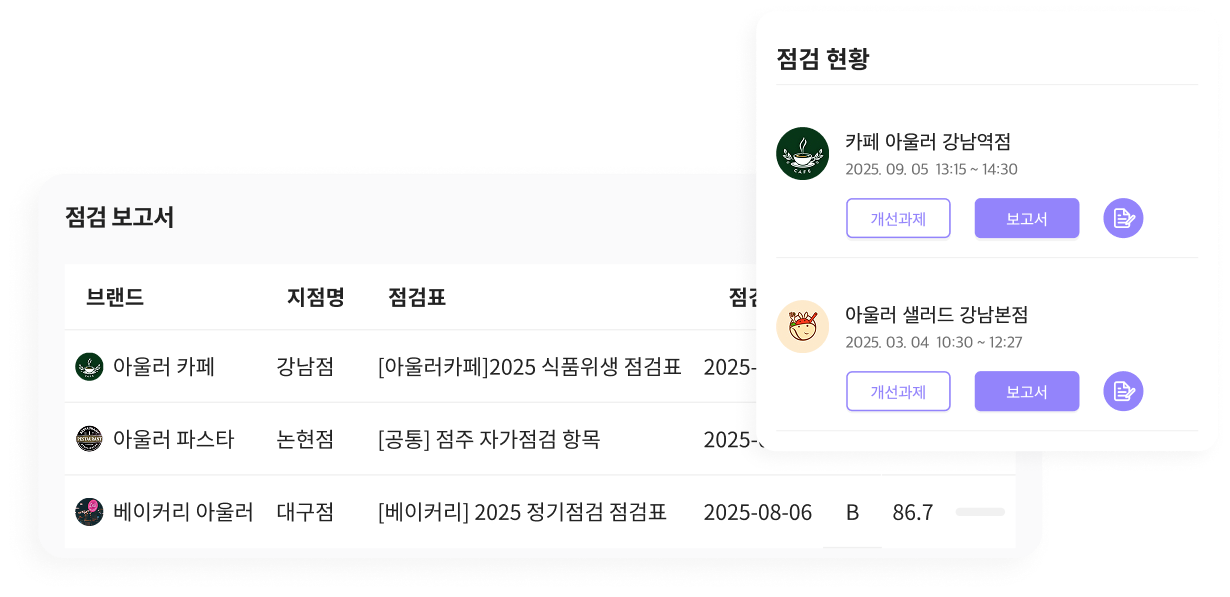This screenshot has width=1230, height=597.
Task: Click the 베이커리 아울러 brand icon in table
Action: [89, 513]
